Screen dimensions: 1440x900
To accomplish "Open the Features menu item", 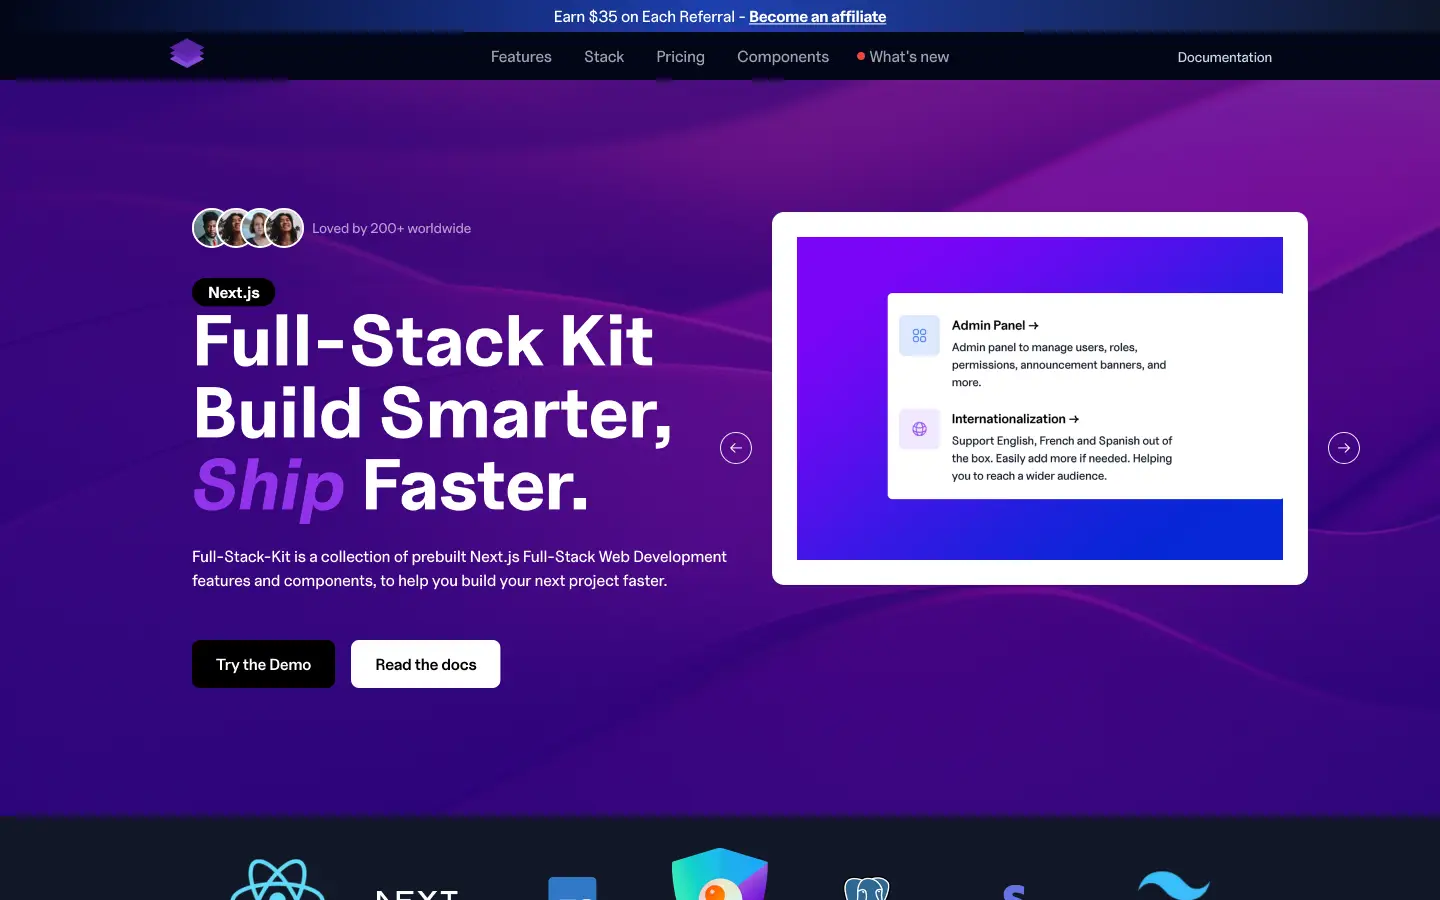I will [x=521, y=57].
